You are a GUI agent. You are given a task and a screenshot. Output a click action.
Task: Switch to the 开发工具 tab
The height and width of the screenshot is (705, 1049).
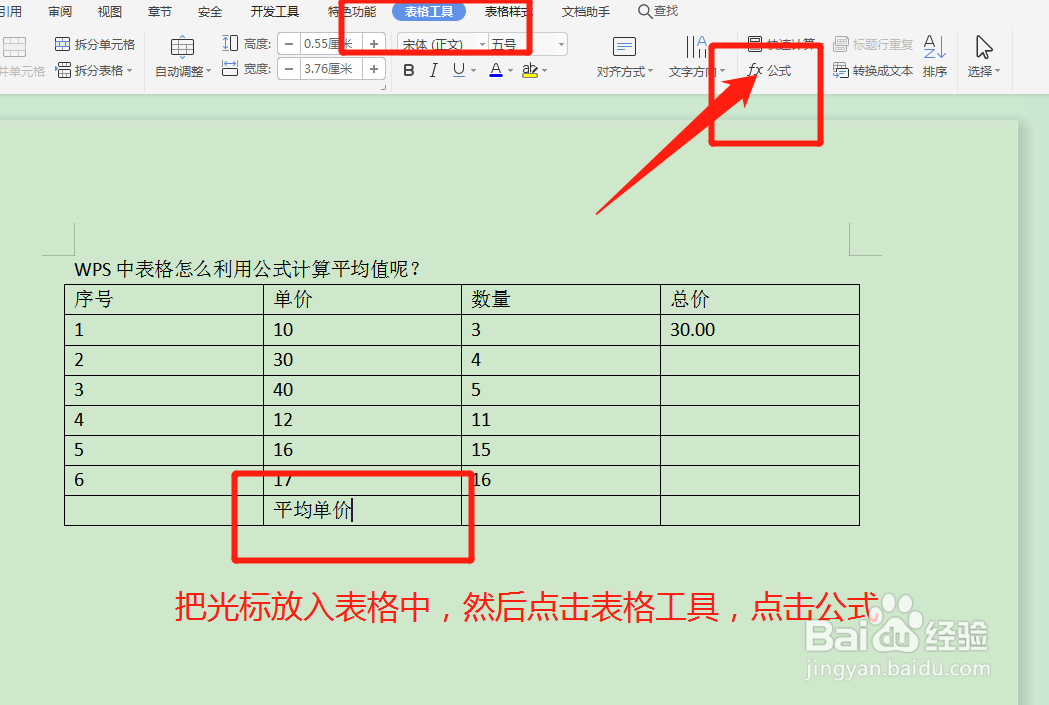tap(275, 11)
